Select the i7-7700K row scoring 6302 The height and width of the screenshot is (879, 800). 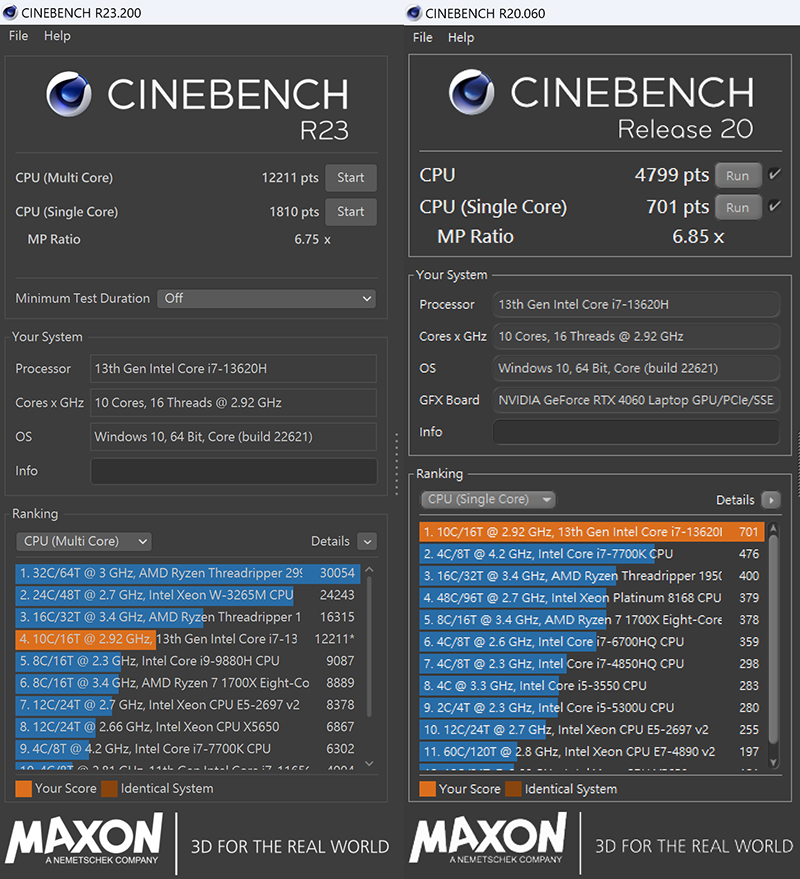click(188, 749)
